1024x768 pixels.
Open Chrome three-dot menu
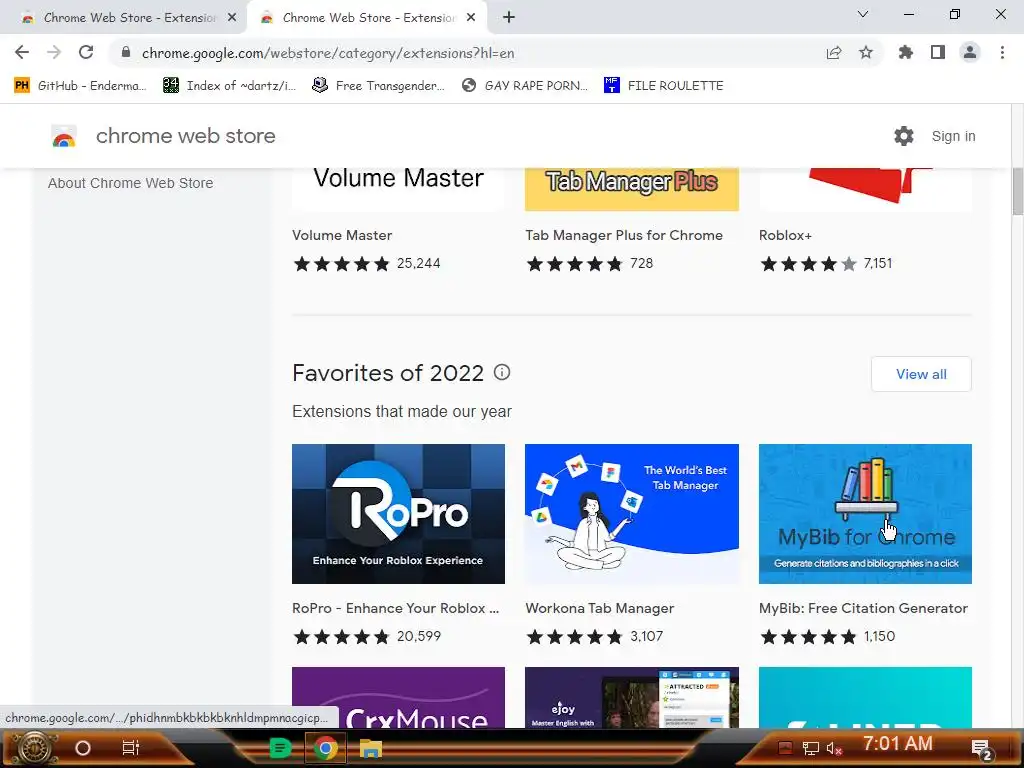point(1002,52)
